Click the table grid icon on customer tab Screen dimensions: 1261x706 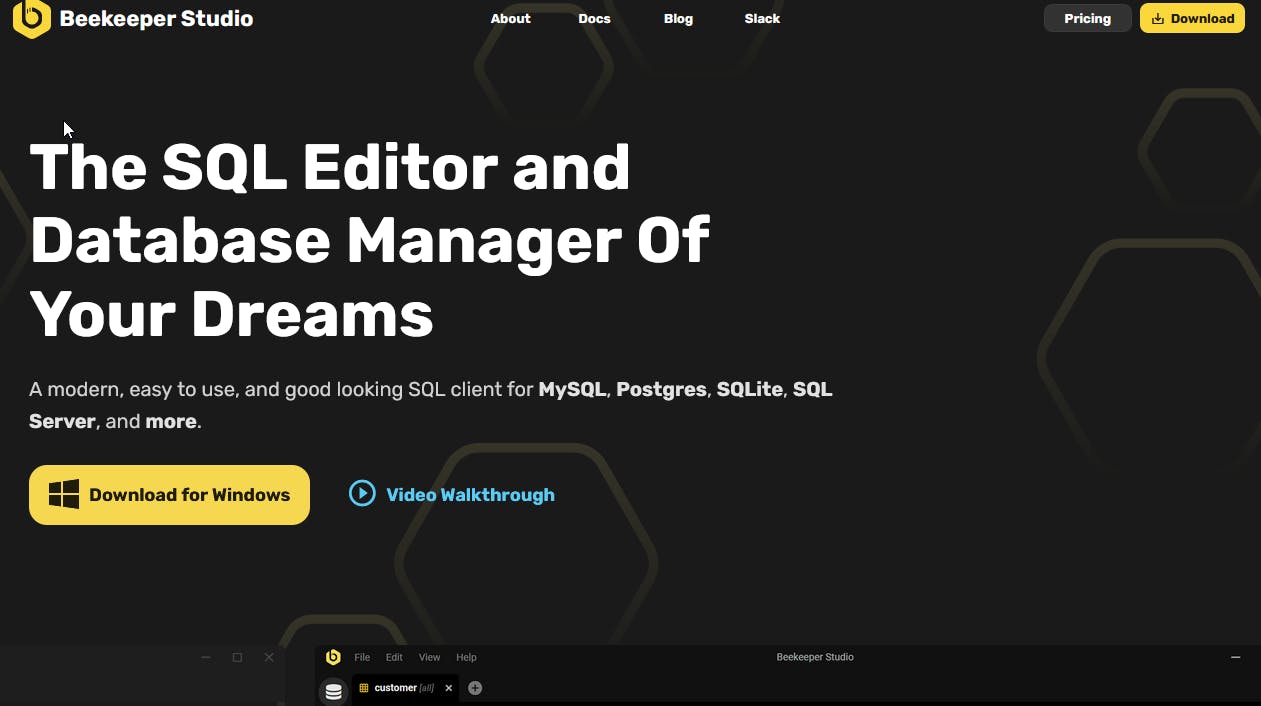(x=364, y=688)
